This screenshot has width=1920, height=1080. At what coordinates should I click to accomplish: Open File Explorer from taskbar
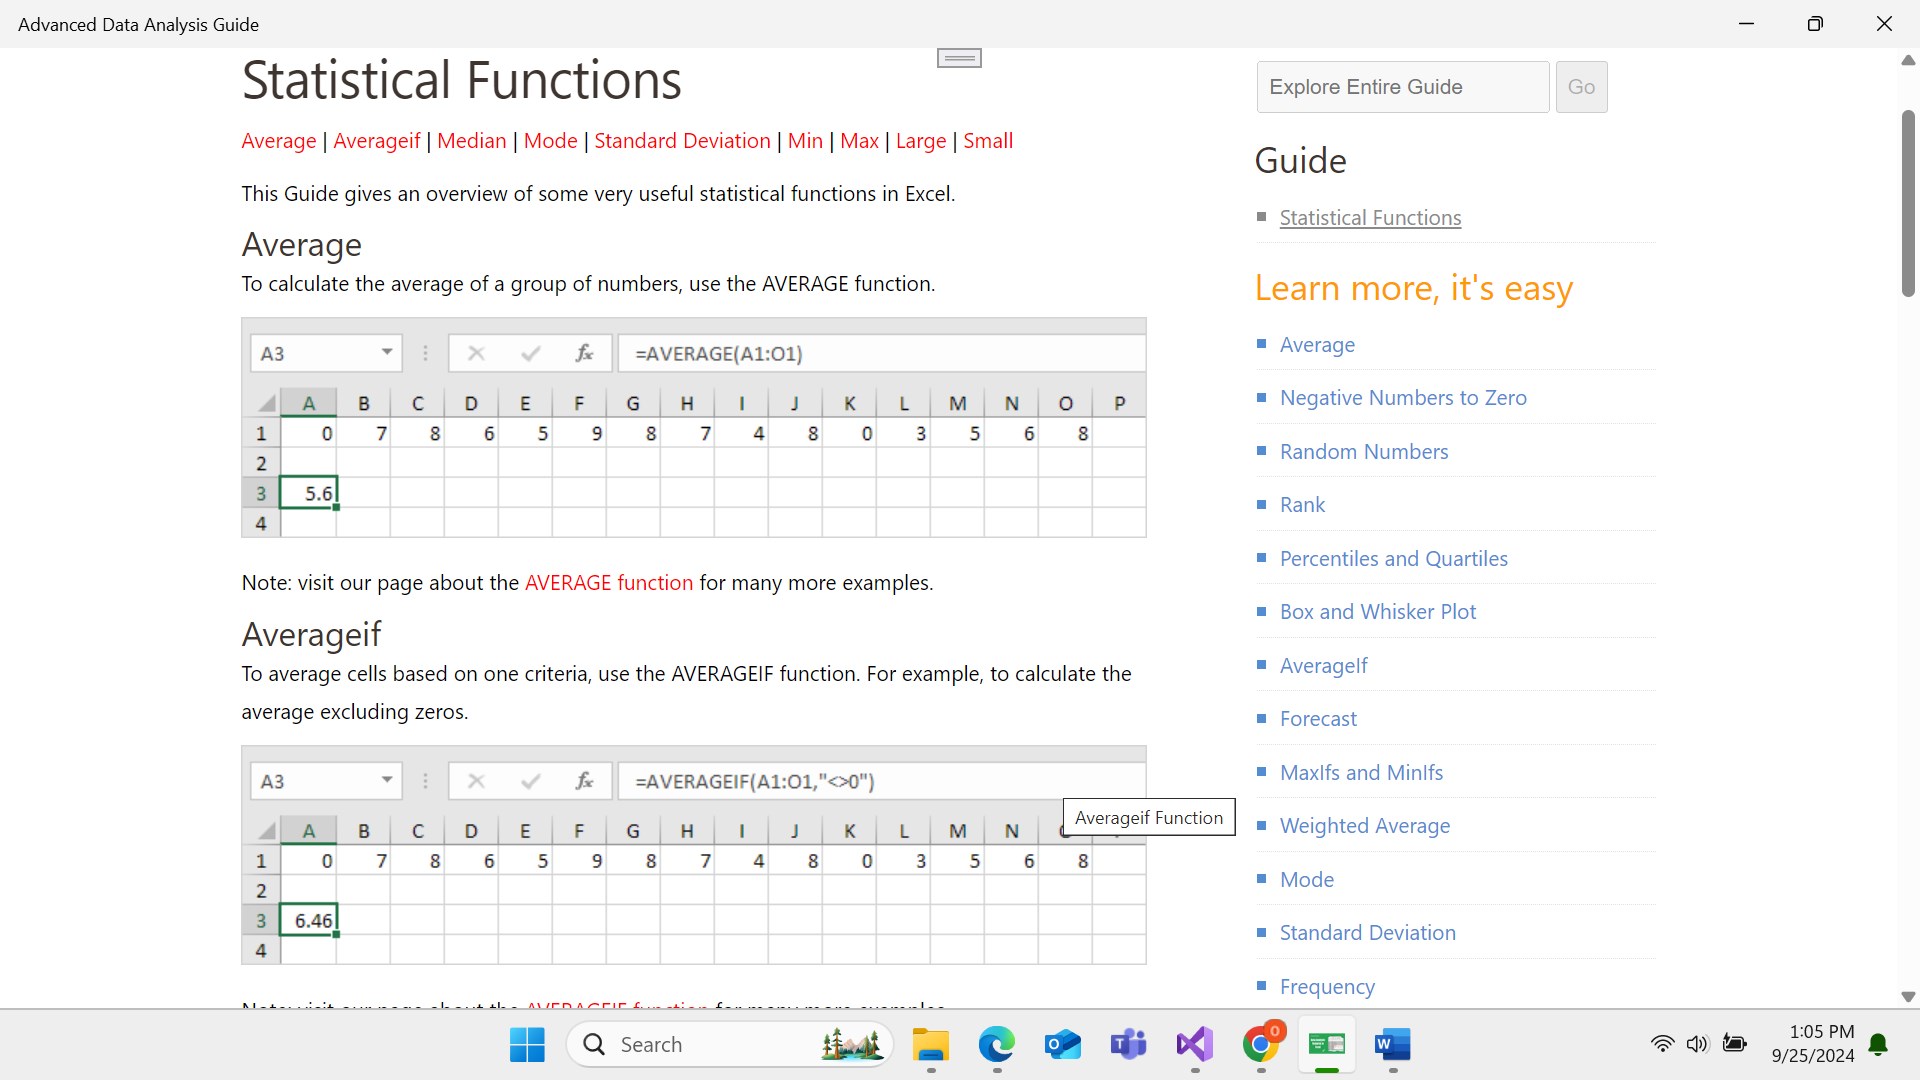click(x=930, y=1045)
